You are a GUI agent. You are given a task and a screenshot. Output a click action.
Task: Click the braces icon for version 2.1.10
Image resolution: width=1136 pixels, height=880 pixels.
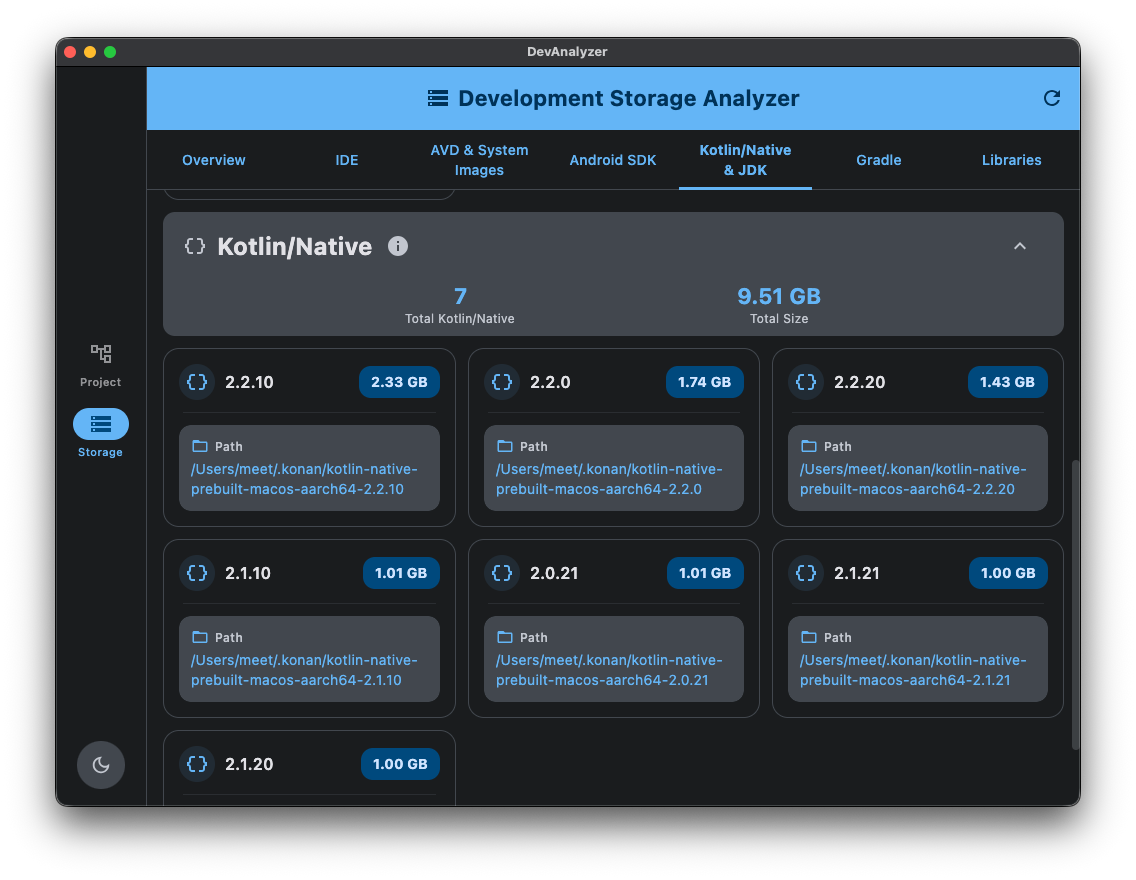point(197,573)
